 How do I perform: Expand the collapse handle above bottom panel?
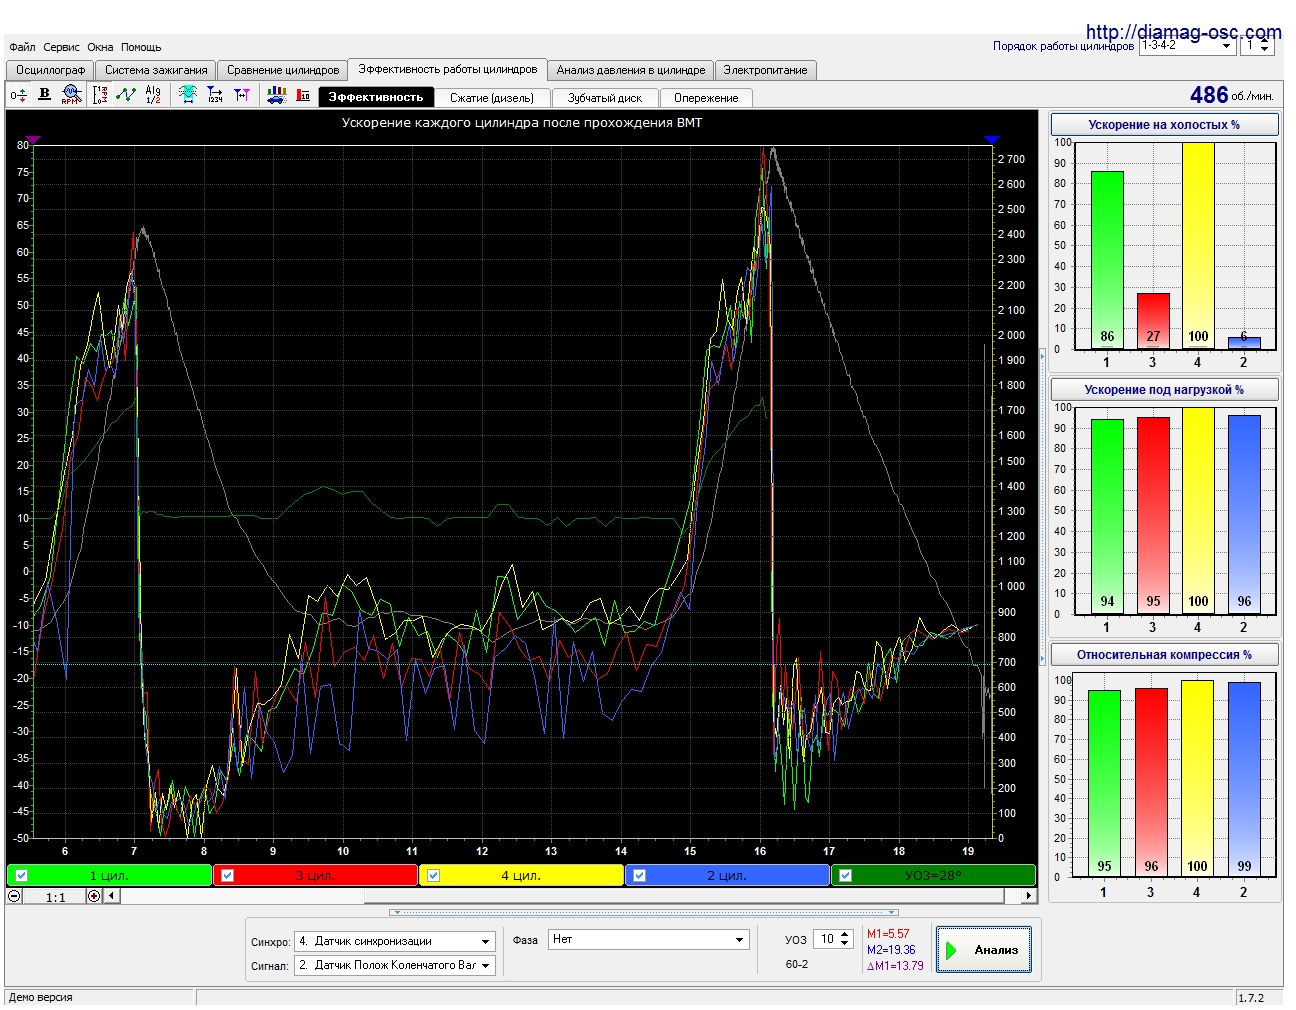pyautogui.click(x=644, y=912)
